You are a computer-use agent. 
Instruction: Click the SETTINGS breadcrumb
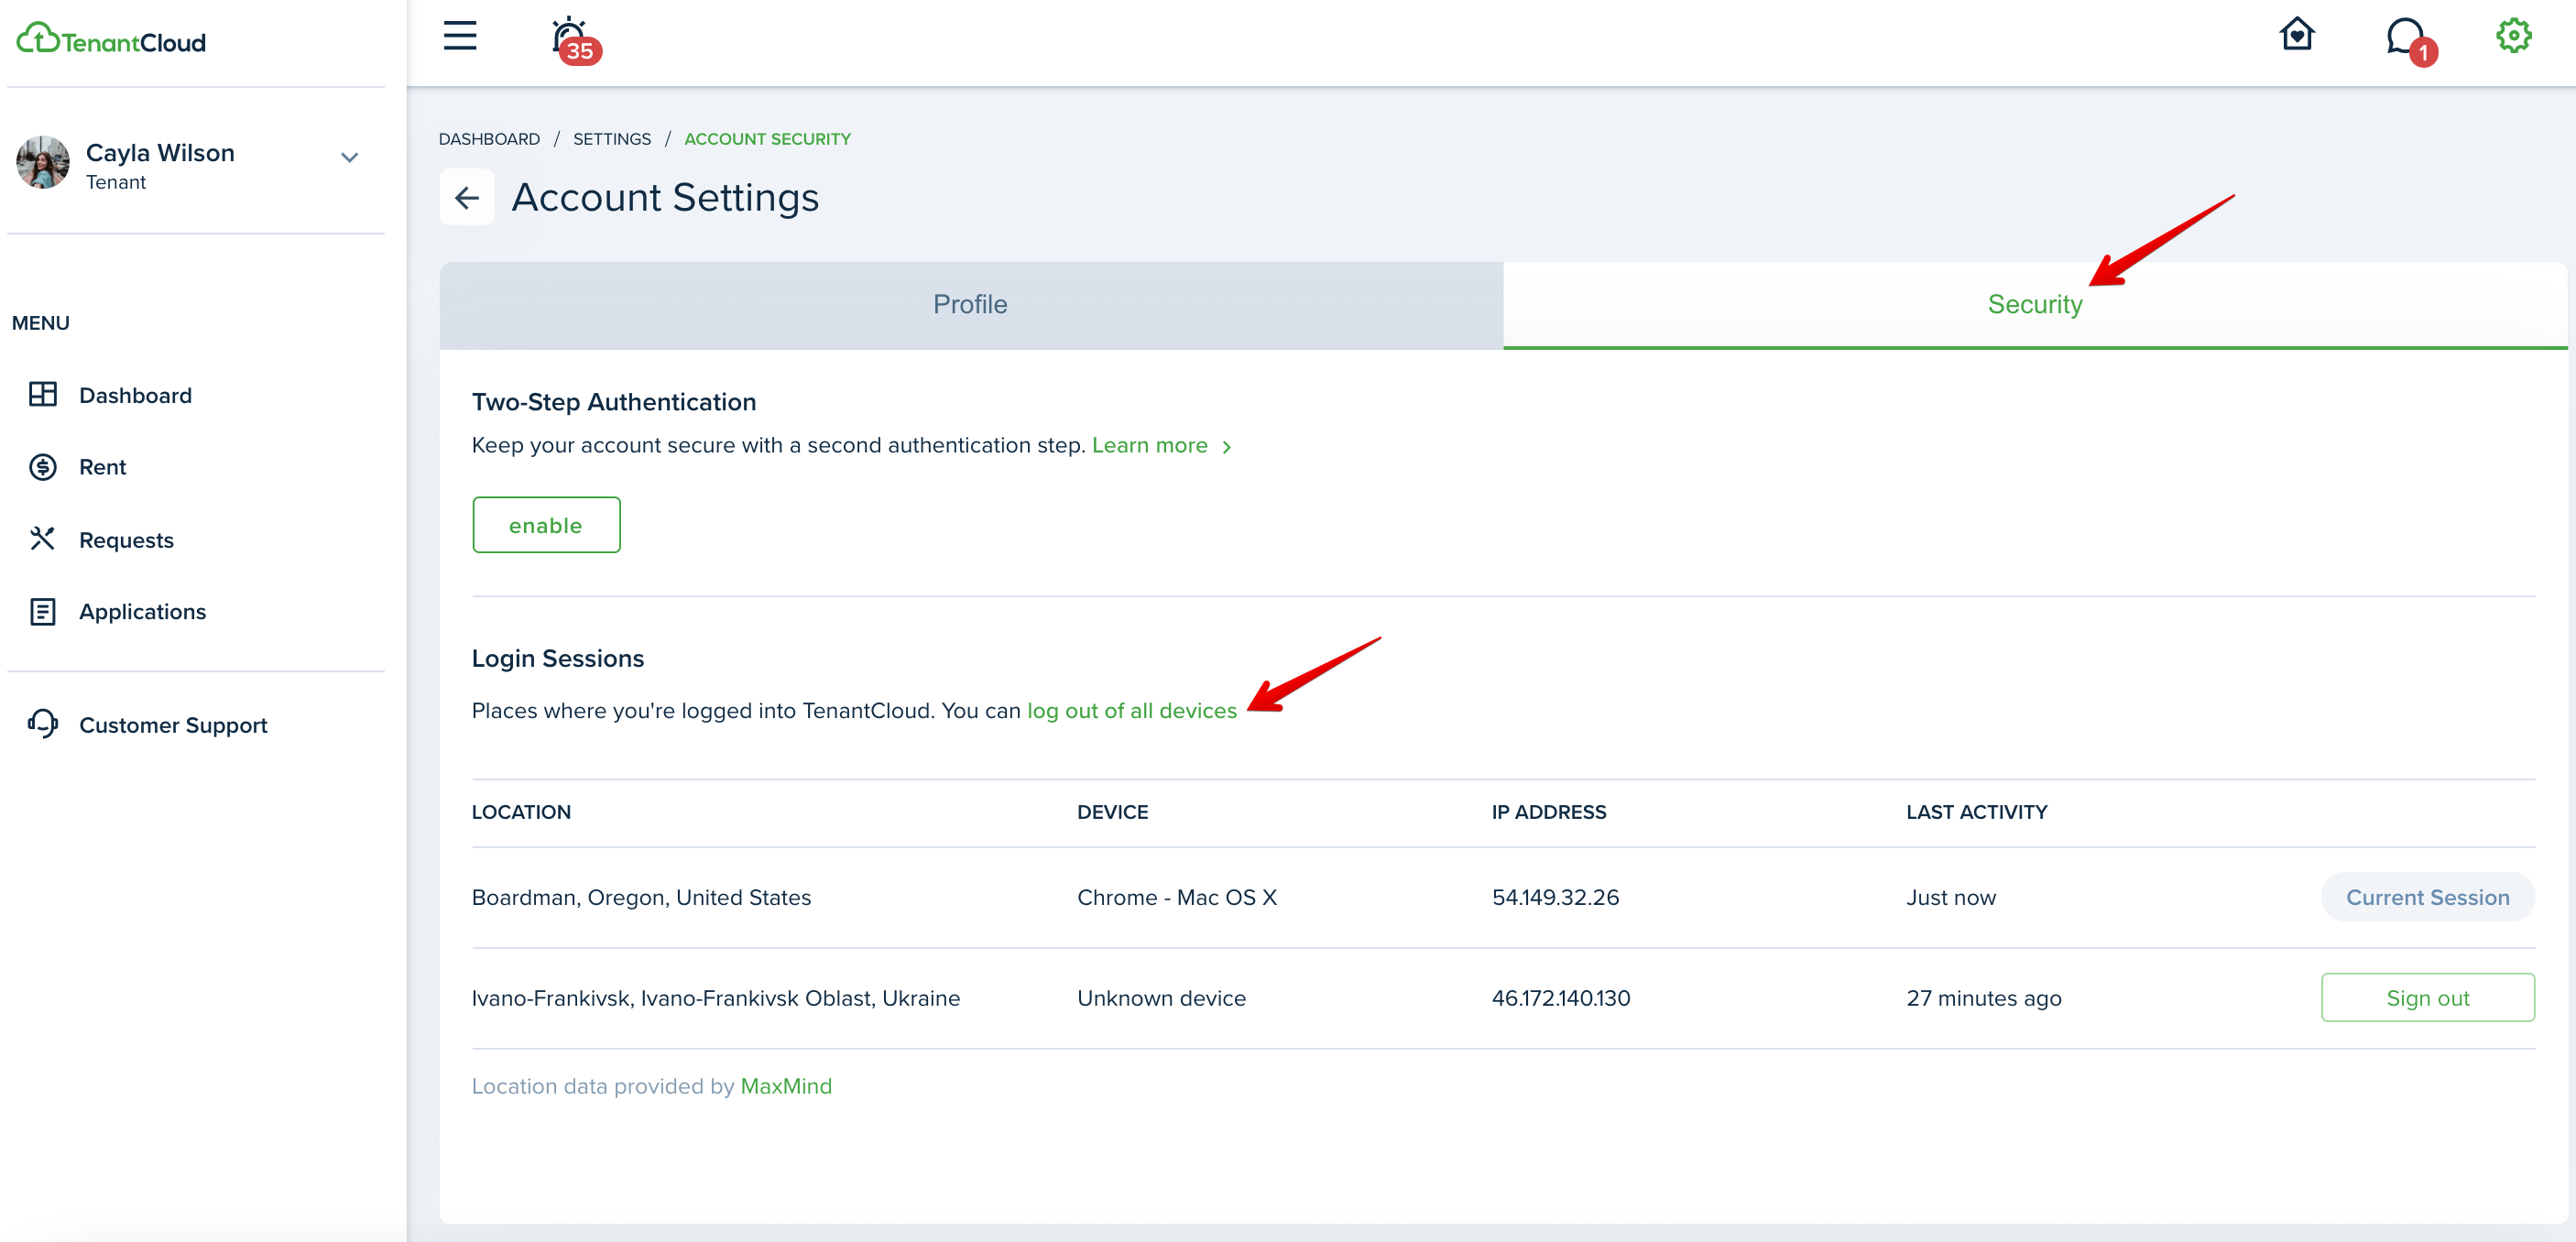coord(612,139)
